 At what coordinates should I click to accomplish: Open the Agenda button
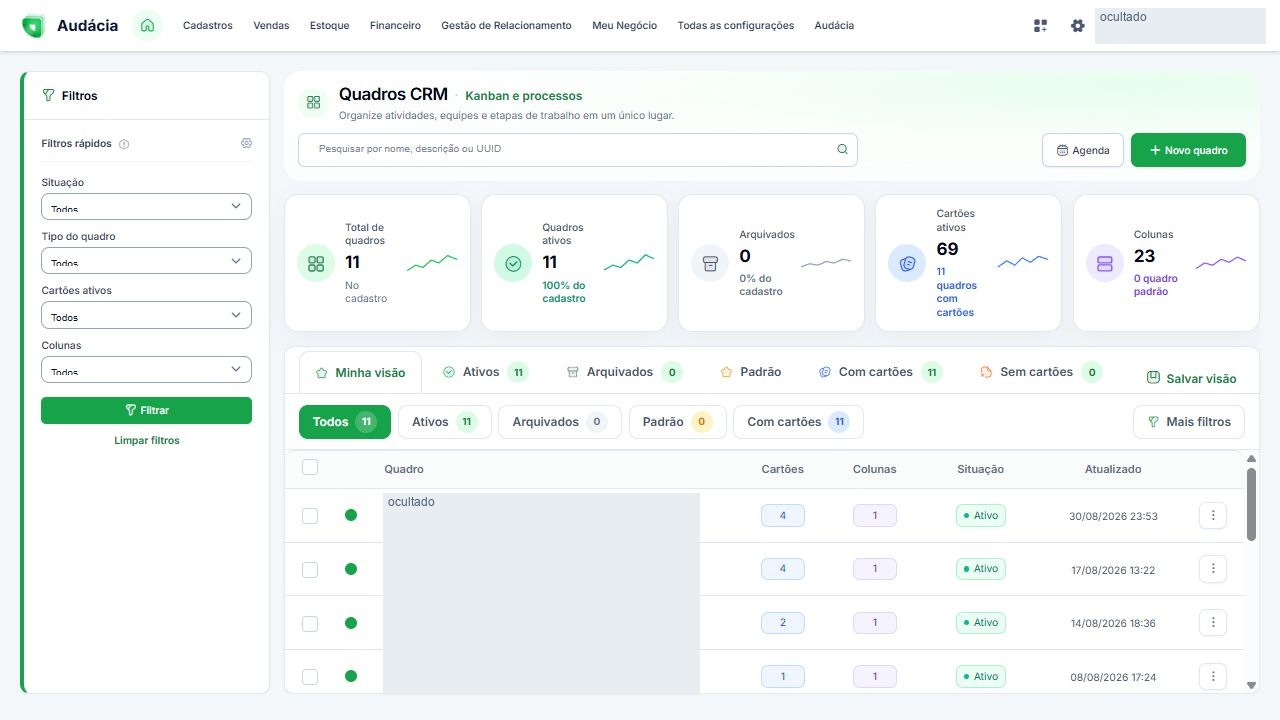pyautogui.click(x=1082, y=150)
